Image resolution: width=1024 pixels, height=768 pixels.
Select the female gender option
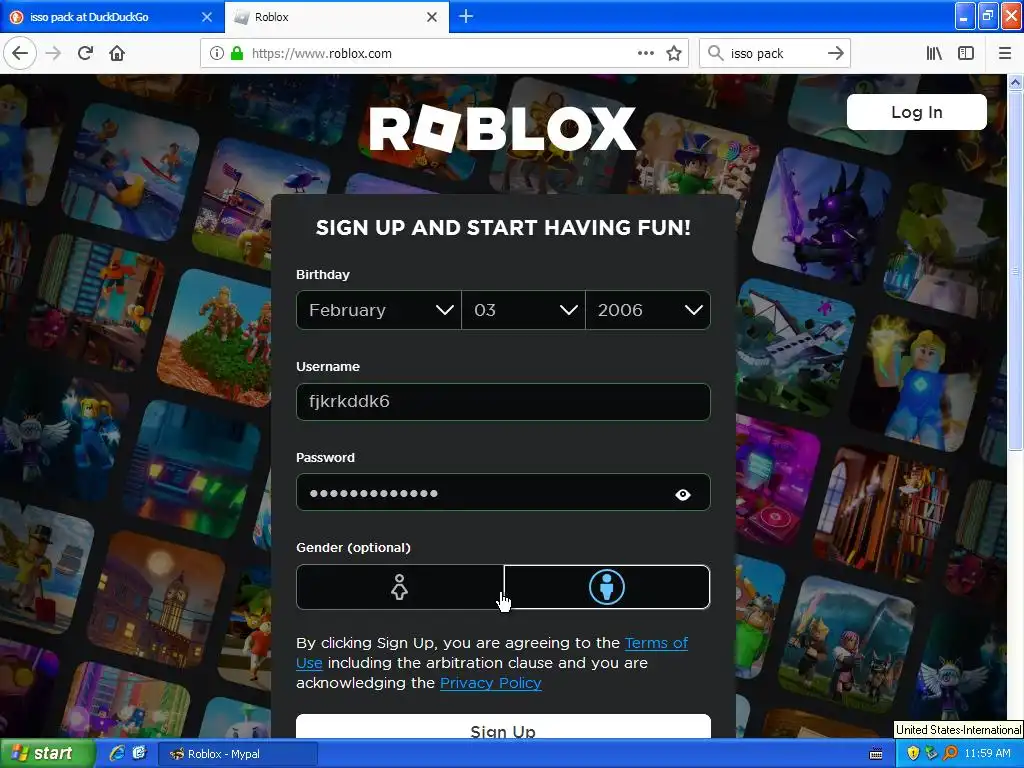400,587
